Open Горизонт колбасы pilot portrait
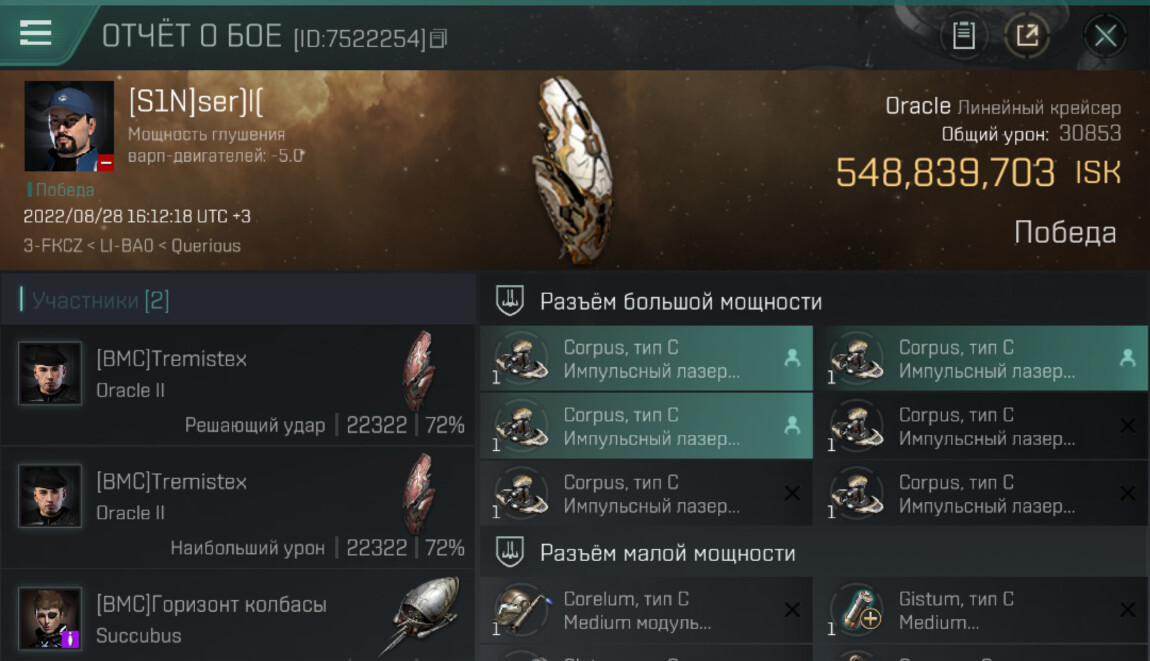This screenshot has height=661, width=1150. click(x=50, y=618)
